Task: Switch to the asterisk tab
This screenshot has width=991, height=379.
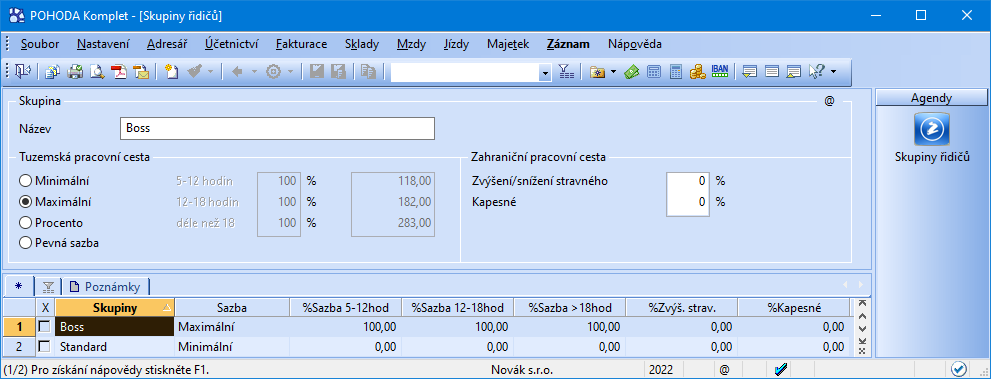Action: (x=18, y=286)
